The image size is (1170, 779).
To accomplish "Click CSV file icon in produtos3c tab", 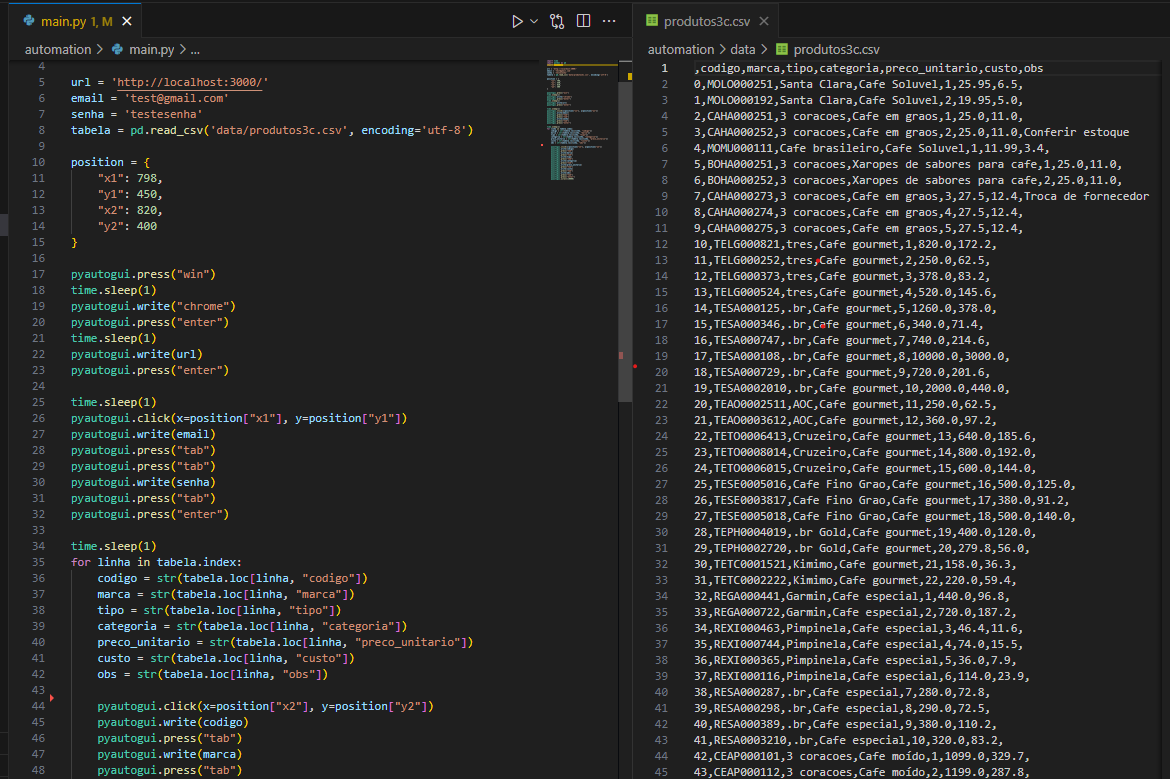I will pos(652,21).
